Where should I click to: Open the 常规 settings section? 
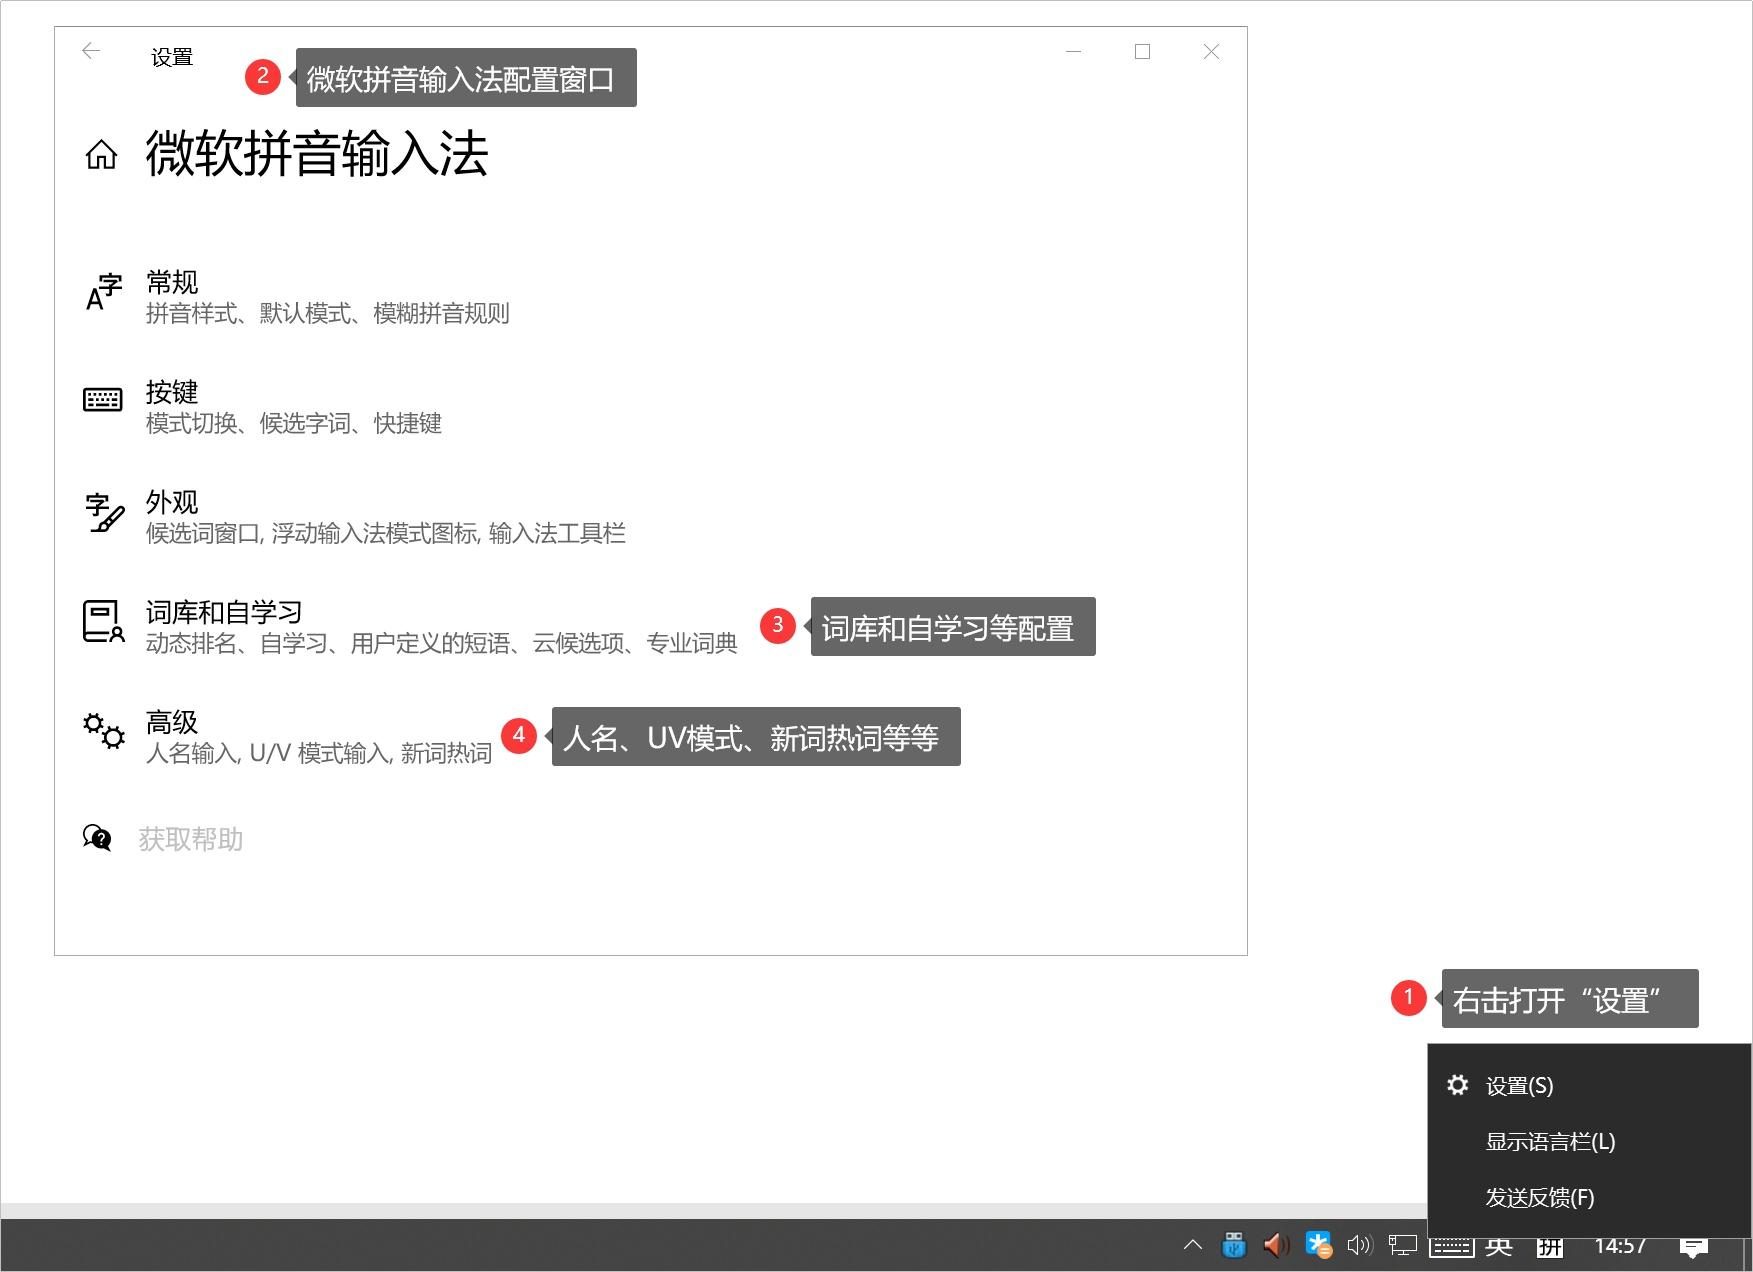172,282
